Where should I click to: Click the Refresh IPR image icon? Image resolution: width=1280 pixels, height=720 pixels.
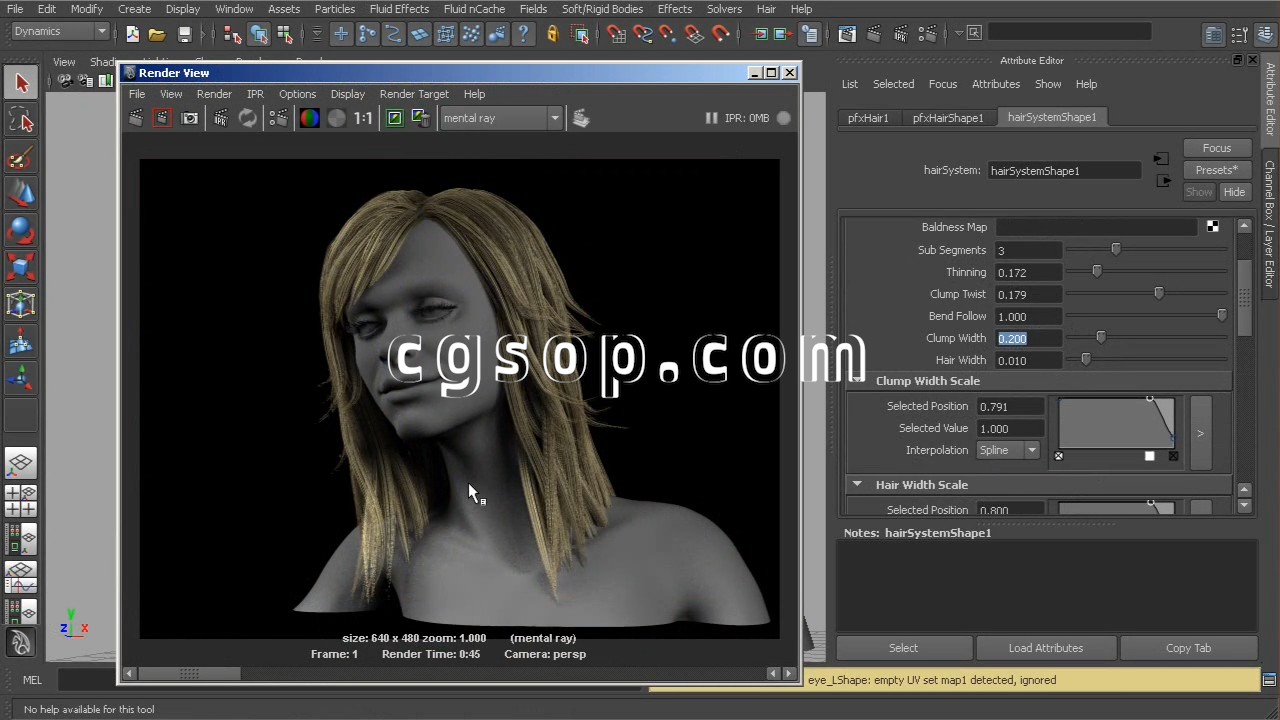point(247,118)
